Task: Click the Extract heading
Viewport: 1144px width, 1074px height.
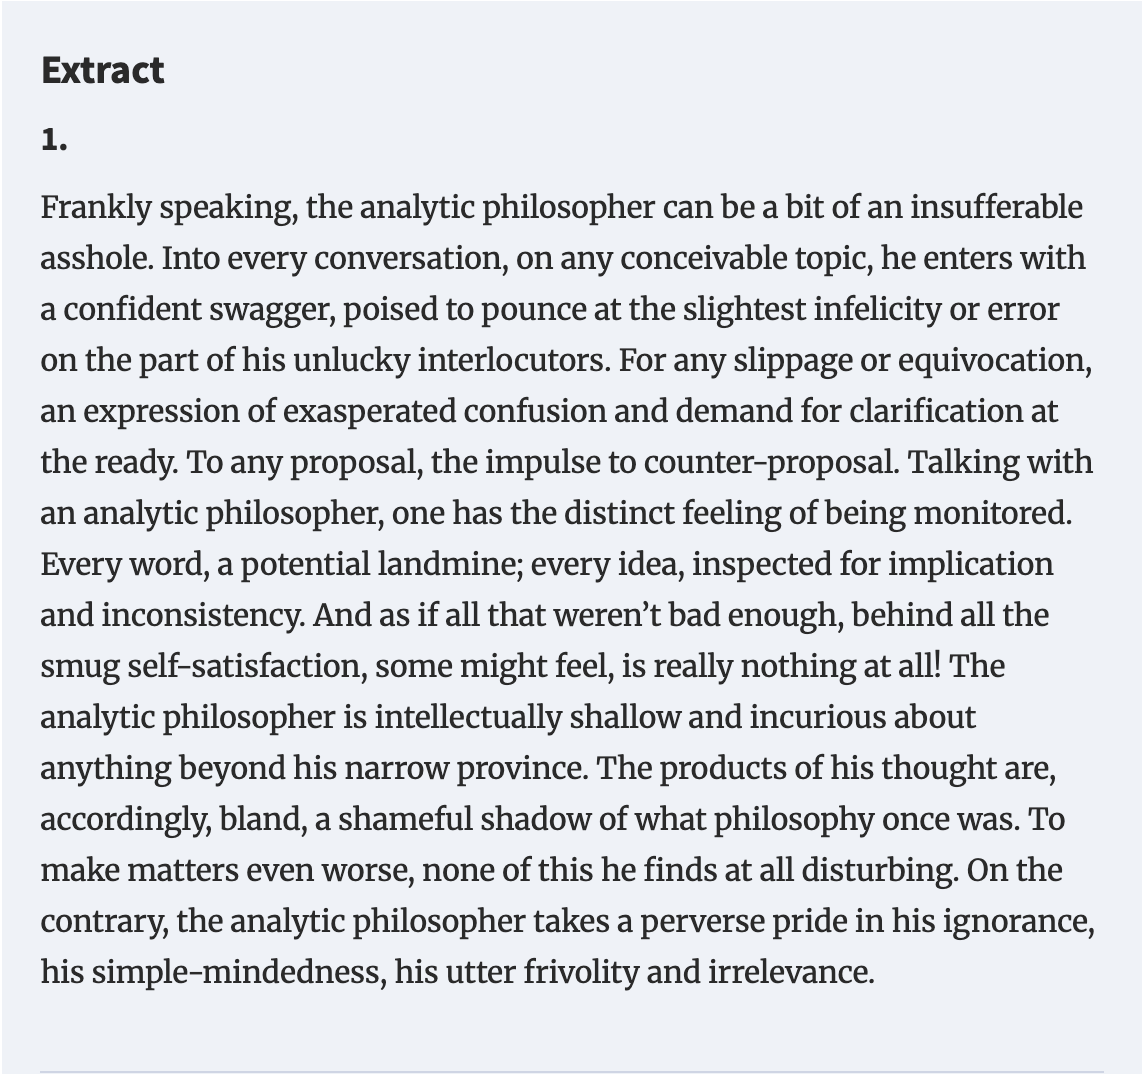Action: (x=103, y=71)
